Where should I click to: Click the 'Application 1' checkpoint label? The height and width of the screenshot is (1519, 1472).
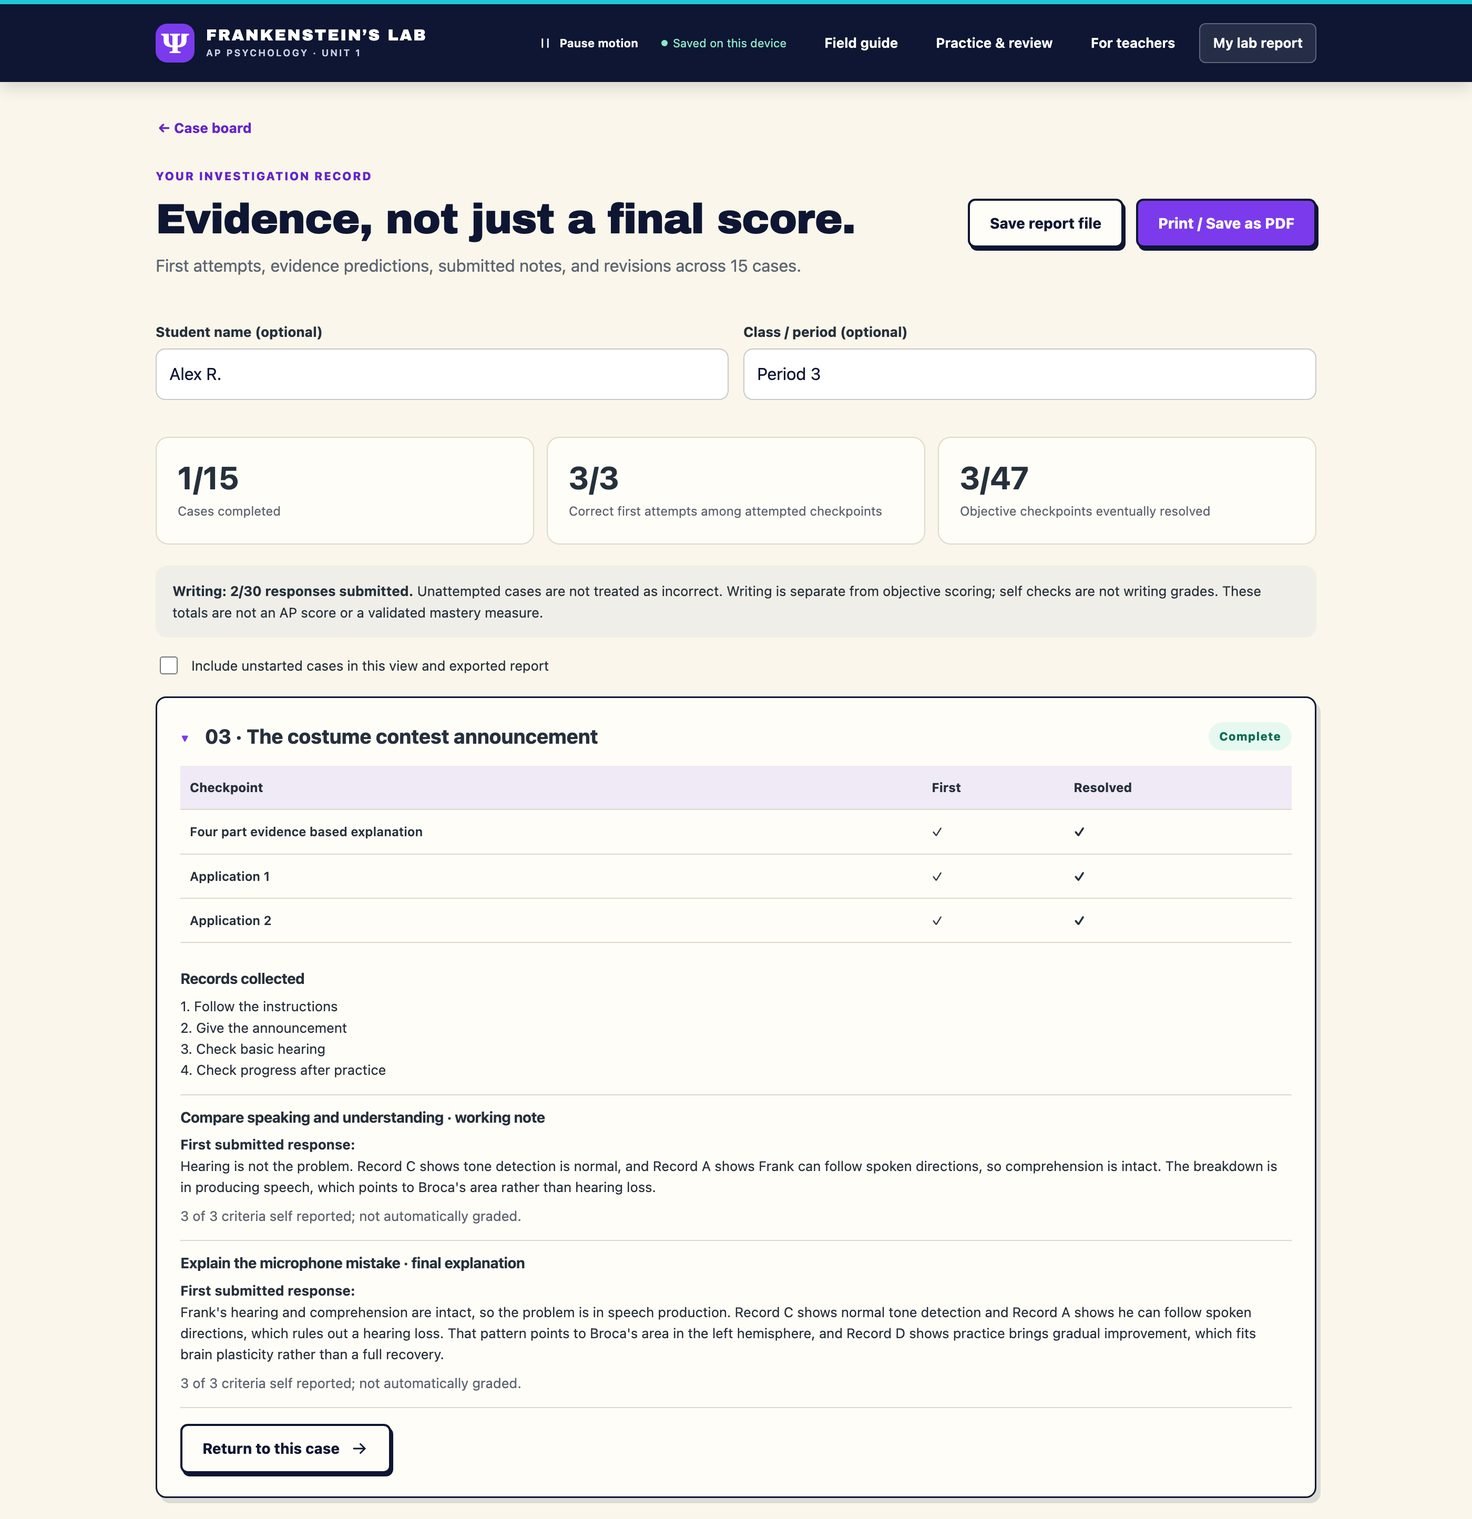click(x=230, y=877)
